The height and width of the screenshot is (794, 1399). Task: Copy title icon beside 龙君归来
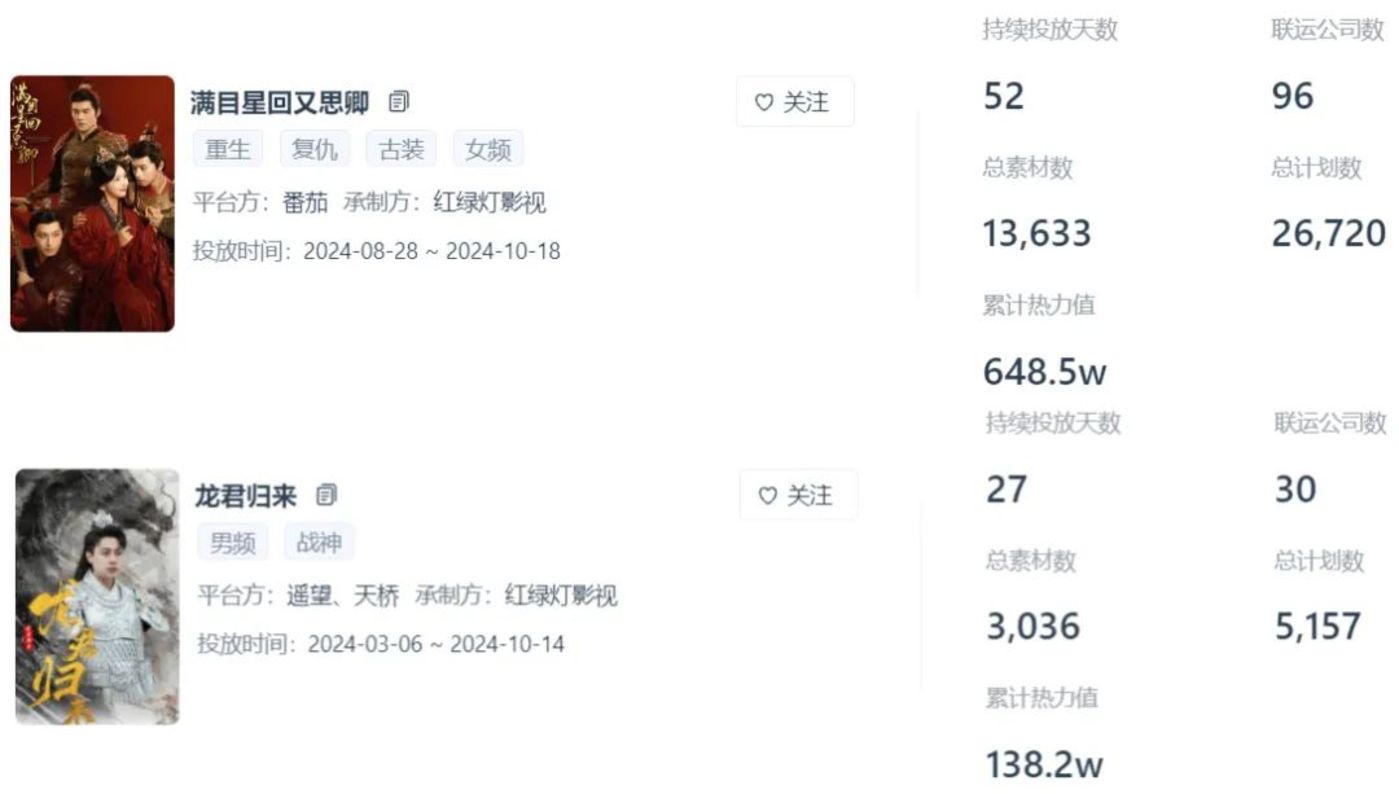[x=326, y=495]
